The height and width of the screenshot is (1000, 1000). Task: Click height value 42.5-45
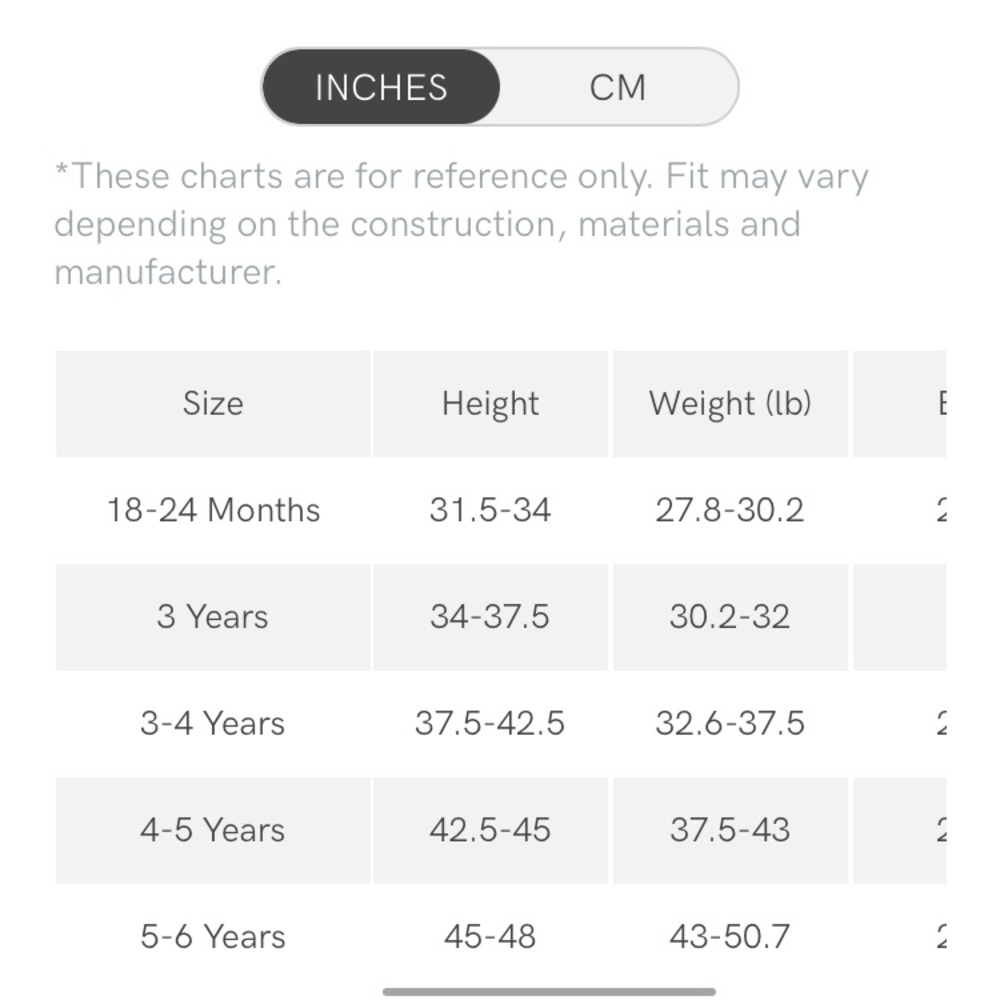coord(490,830)
